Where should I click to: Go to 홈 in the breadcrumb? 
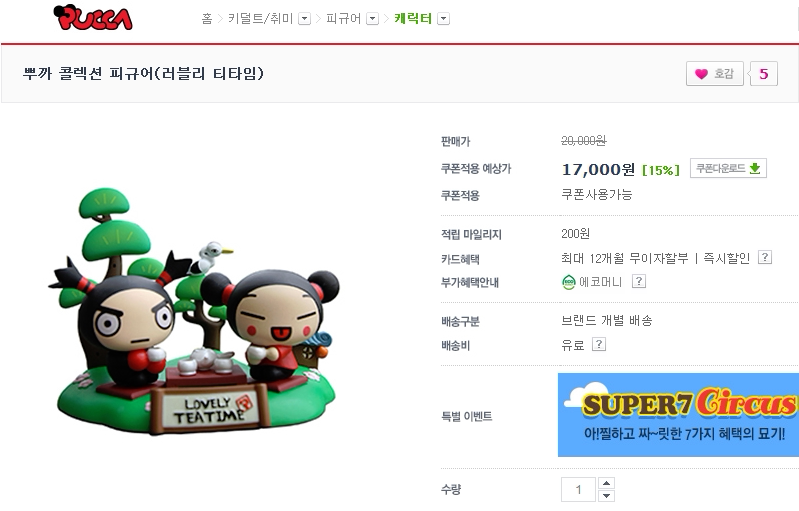point(207,19)
